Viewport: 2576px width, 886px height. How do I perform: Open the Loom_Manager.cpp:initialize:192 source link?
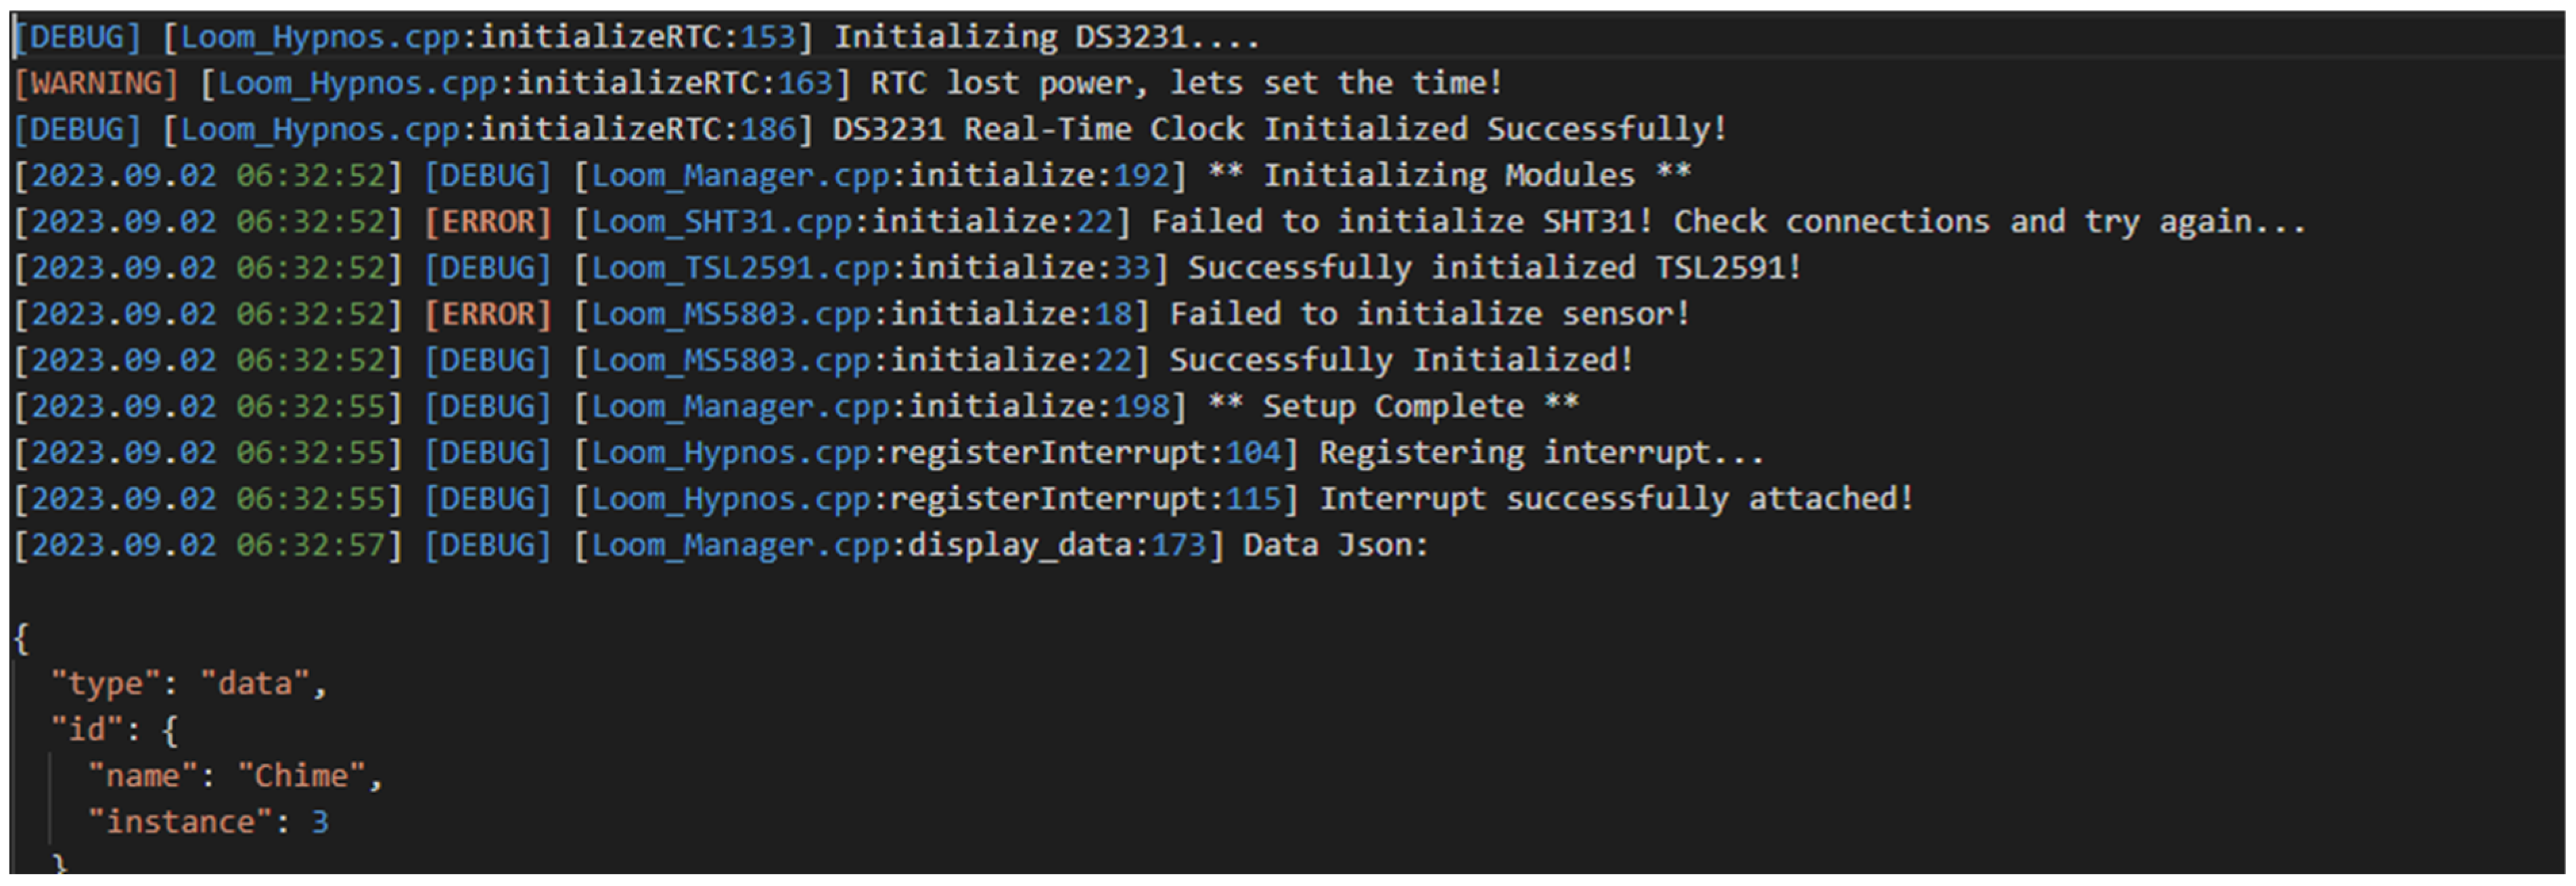point(879,176)
